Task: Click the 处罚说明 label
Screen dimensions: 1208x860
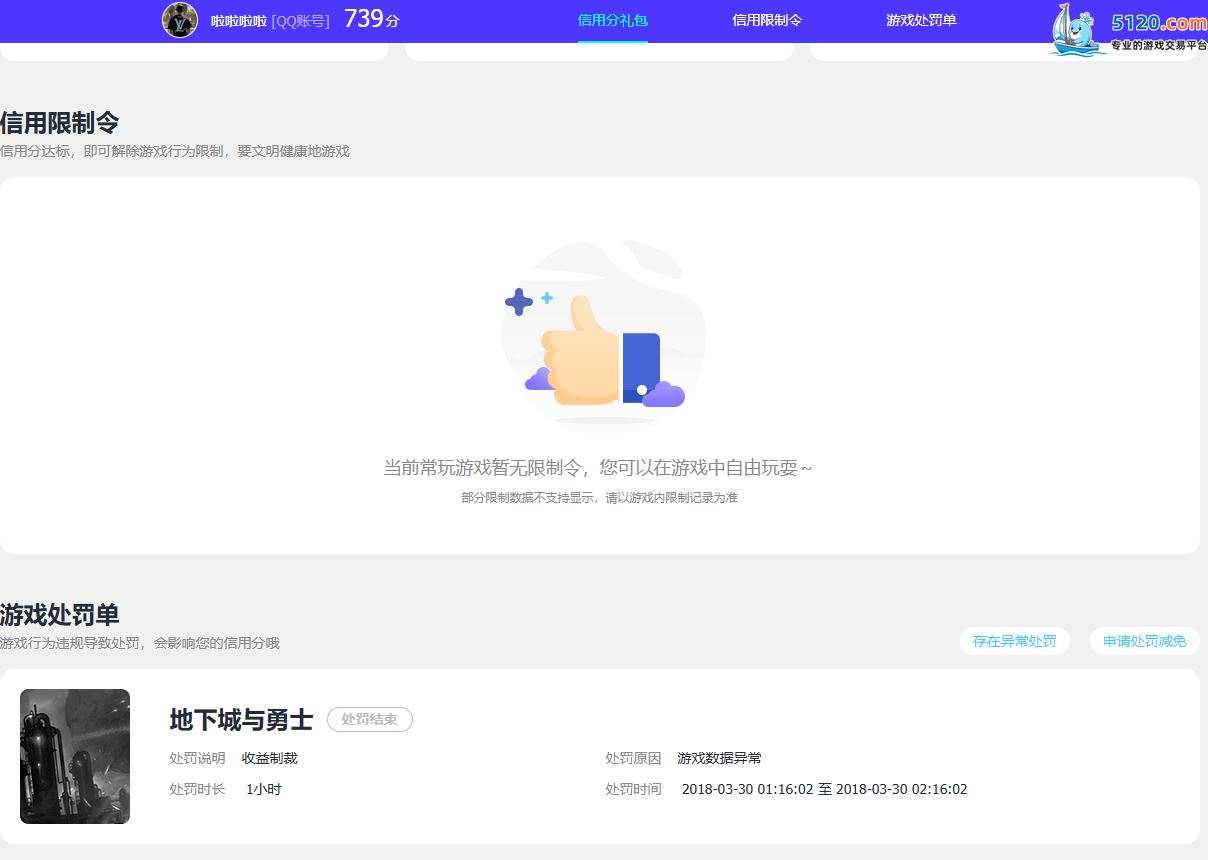Action: (197, 758)
